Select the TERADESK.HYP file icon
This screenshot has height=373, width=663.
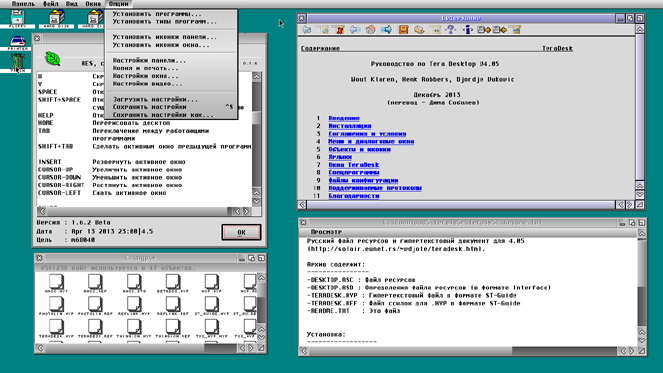click(56, 329)
